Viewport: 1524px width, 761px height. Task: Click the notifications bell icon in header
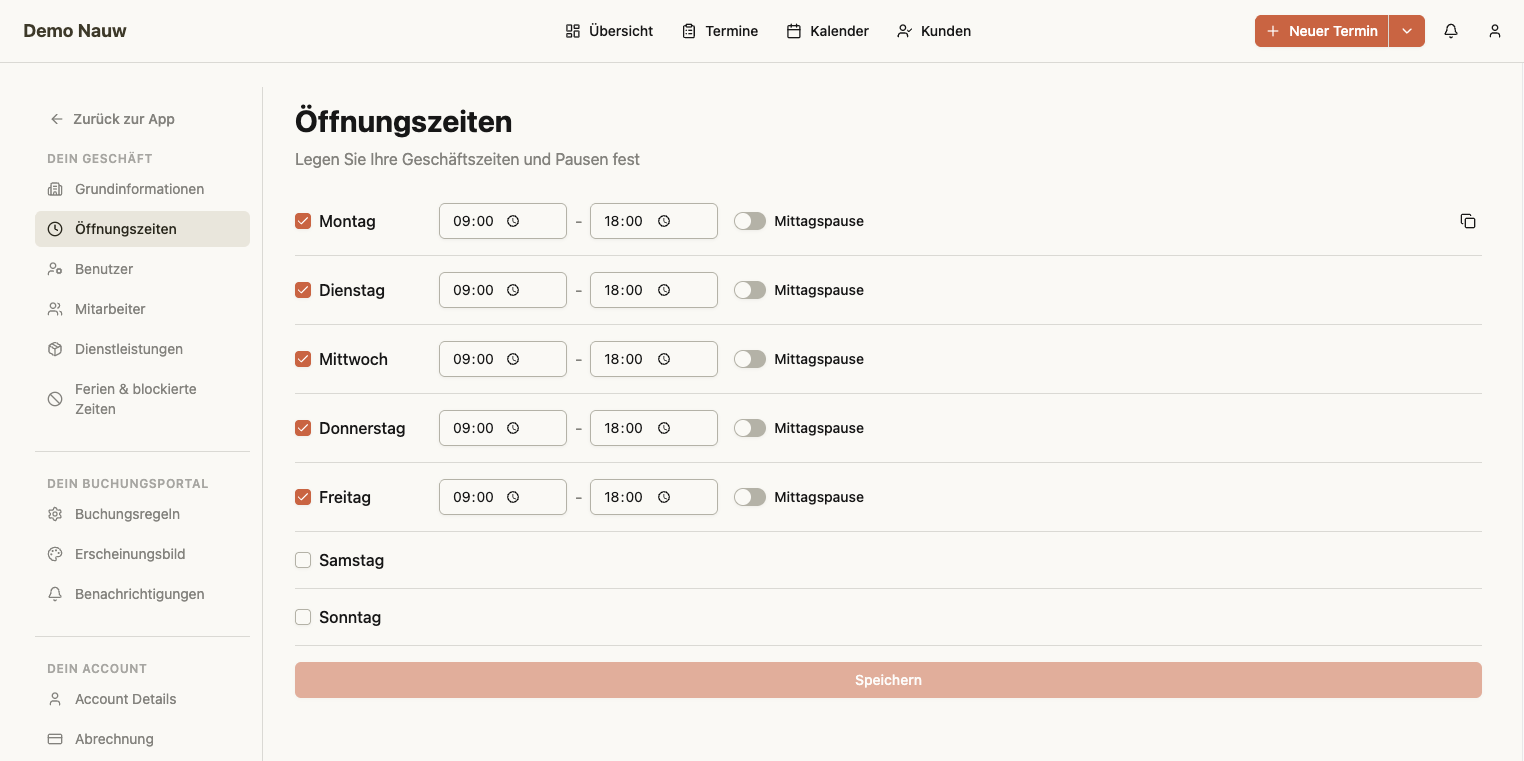[1451, 31]
